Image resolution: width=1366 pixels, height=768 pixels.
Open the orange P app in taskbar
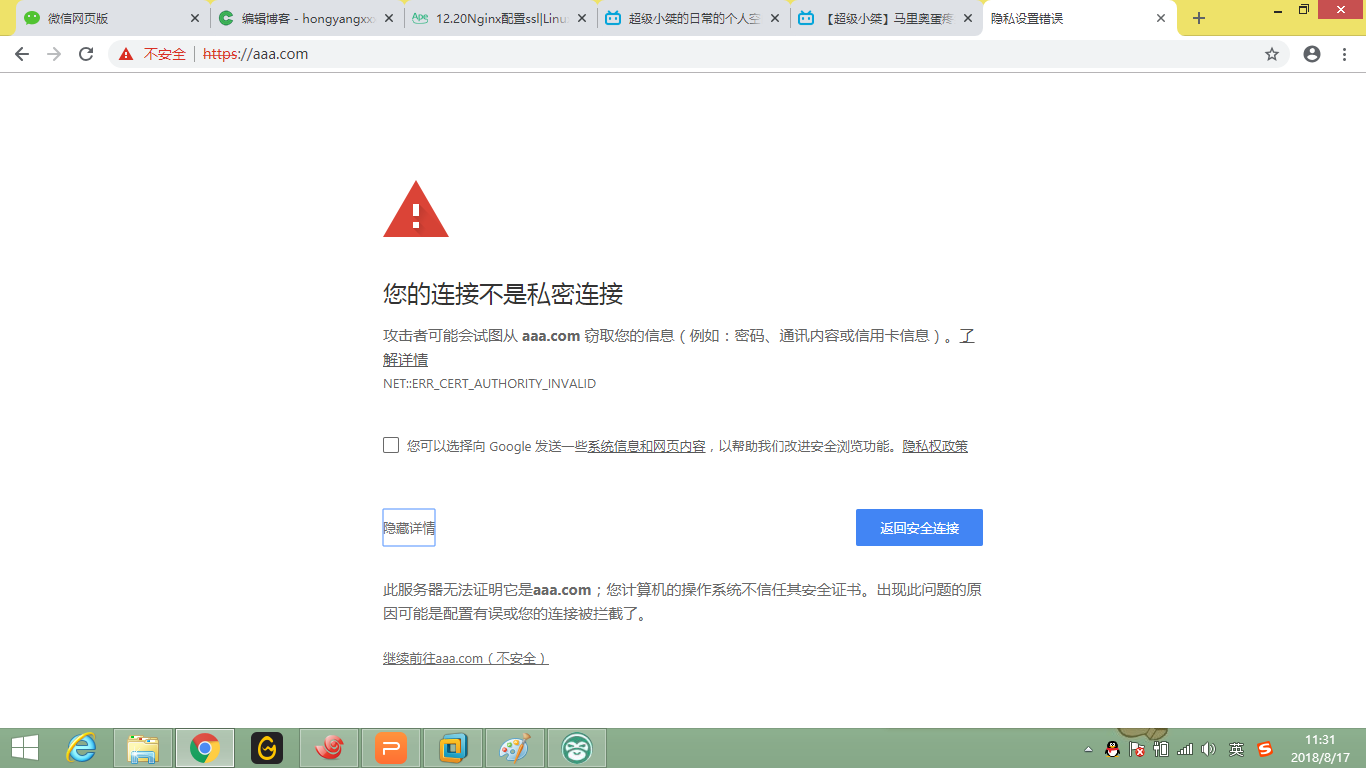tap(391, 748)
